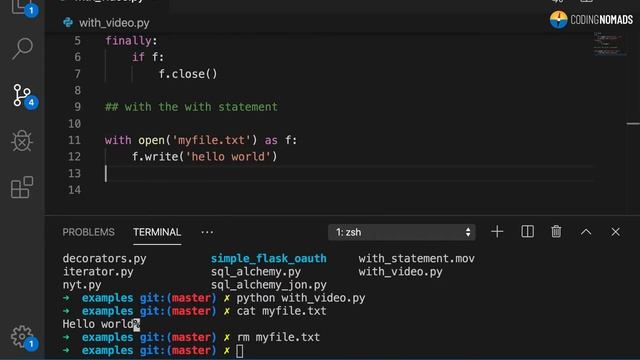Click 'sql_alchemy.py' in terminal listing
This screenshot has height=360, width=640.
coord(256,271)
